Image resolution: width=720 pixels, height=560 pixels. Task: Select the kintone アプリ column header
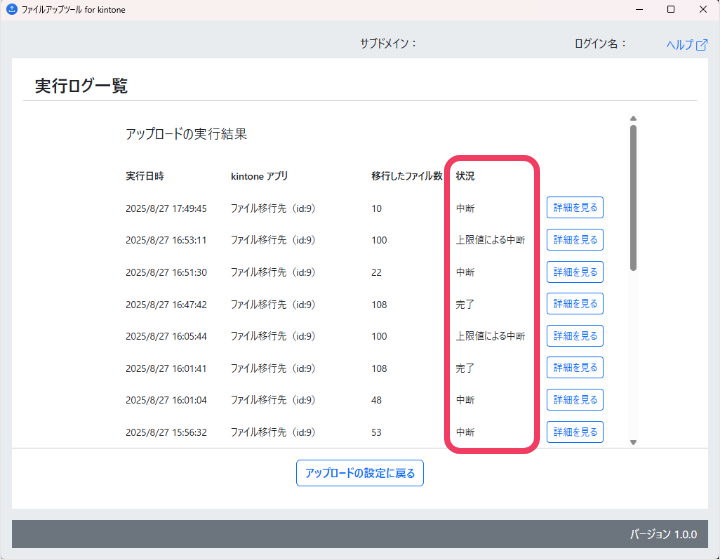click(259, 176)
